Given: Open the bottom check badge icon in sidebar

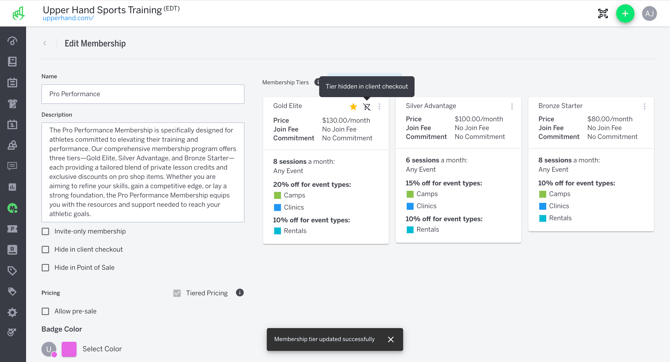Looking at the screenshot, I should coord(12,332).
